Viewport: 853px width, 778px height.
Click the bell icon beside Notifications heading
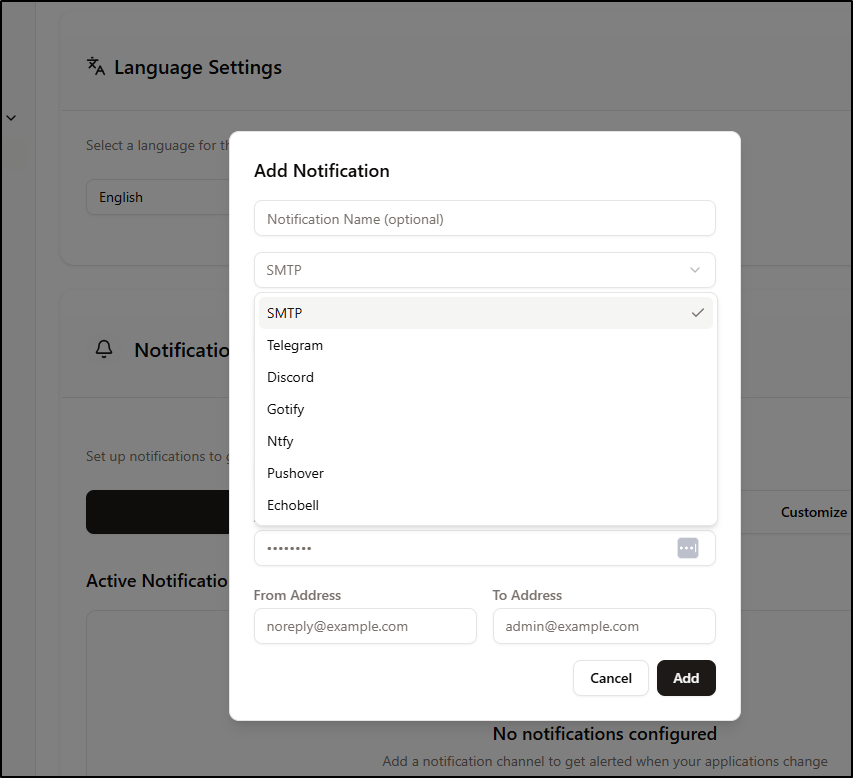[x=104, y=349]
